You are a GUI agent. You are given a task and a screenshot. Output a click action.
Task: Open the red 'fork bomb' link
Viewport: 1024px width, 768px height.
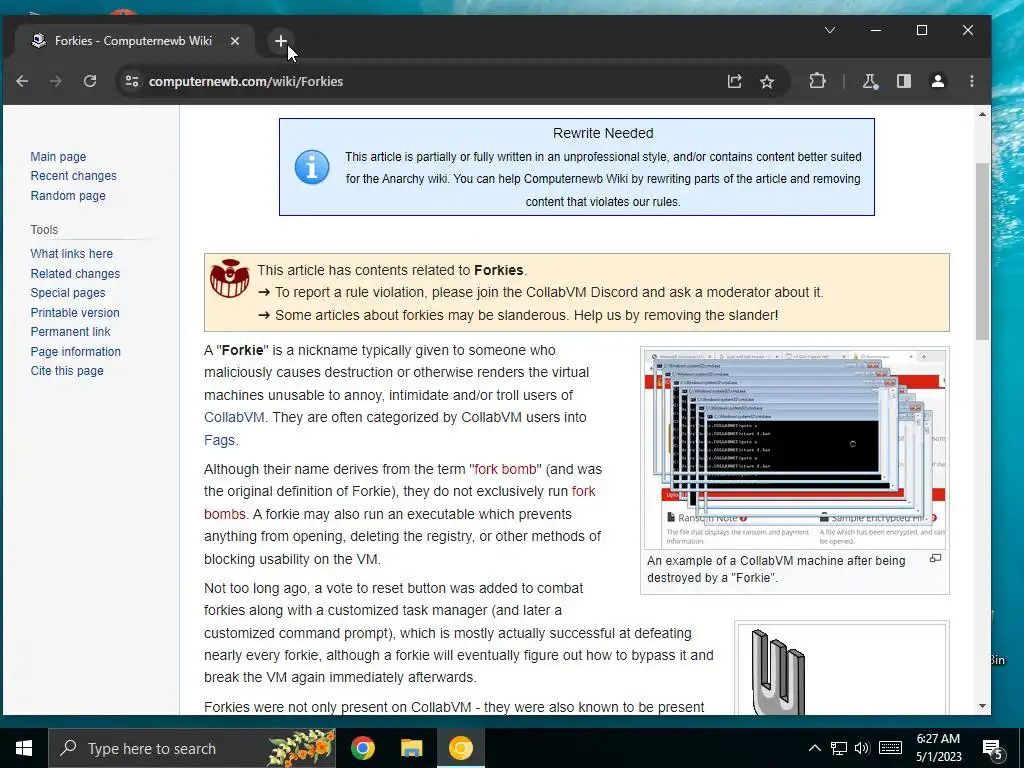(505, 469)
